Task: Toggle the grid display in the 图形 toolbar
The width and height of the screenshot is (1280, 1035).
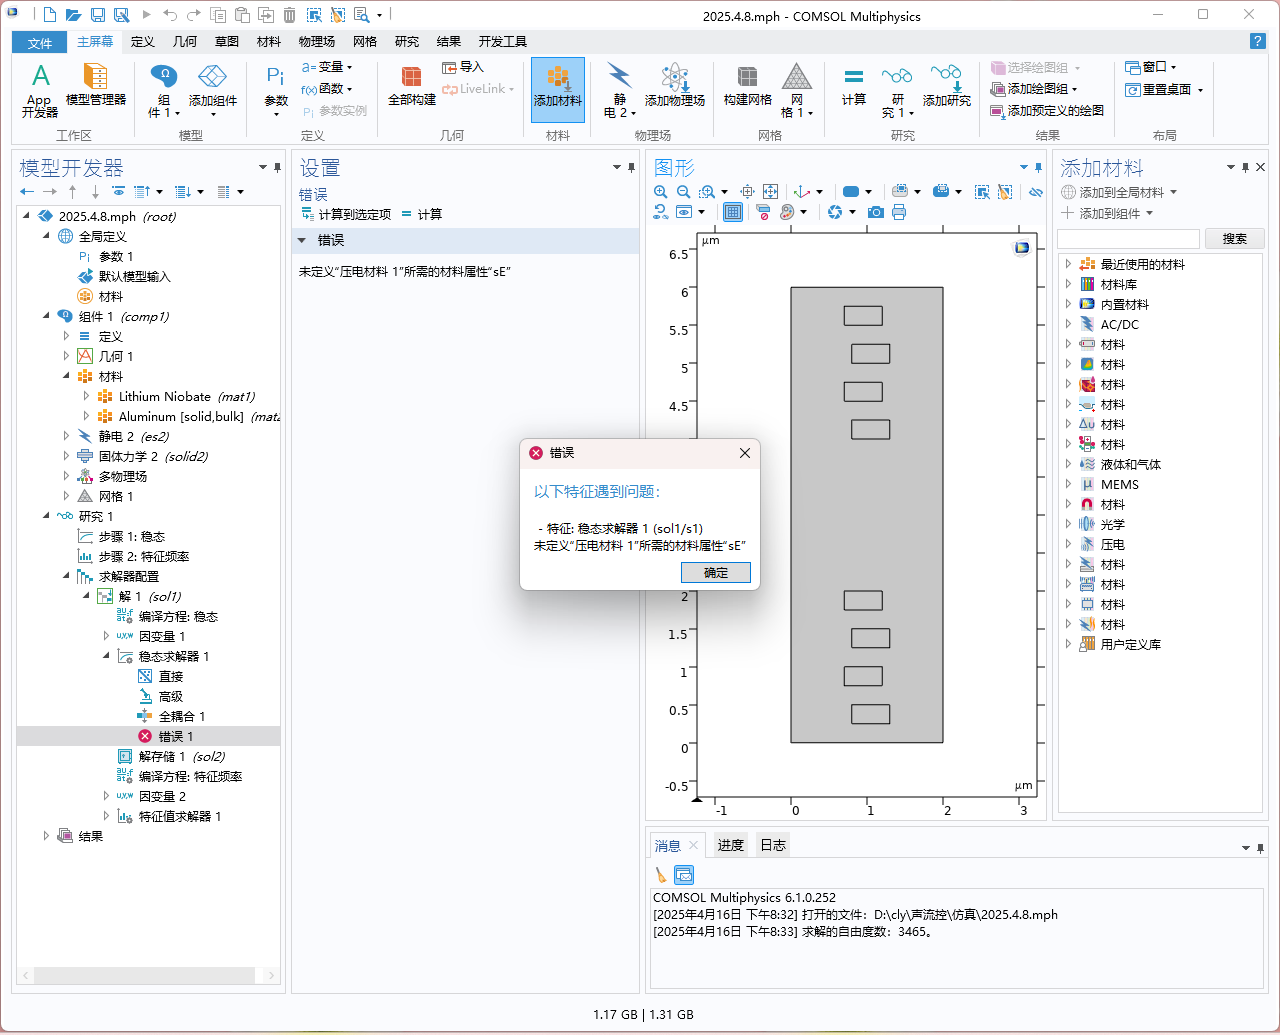Action: pos(733,212)
